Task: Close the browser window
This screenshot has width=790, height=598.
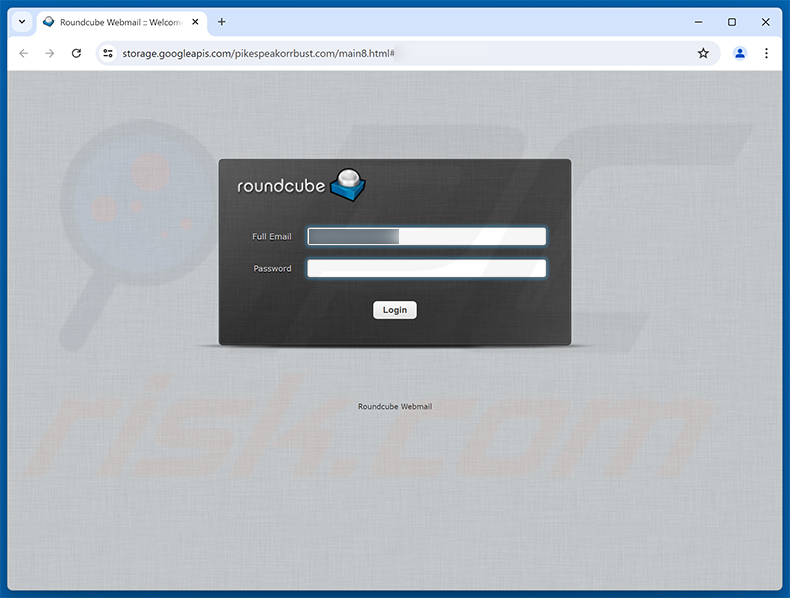Action: pyautogui.click(x=765, y=22)
